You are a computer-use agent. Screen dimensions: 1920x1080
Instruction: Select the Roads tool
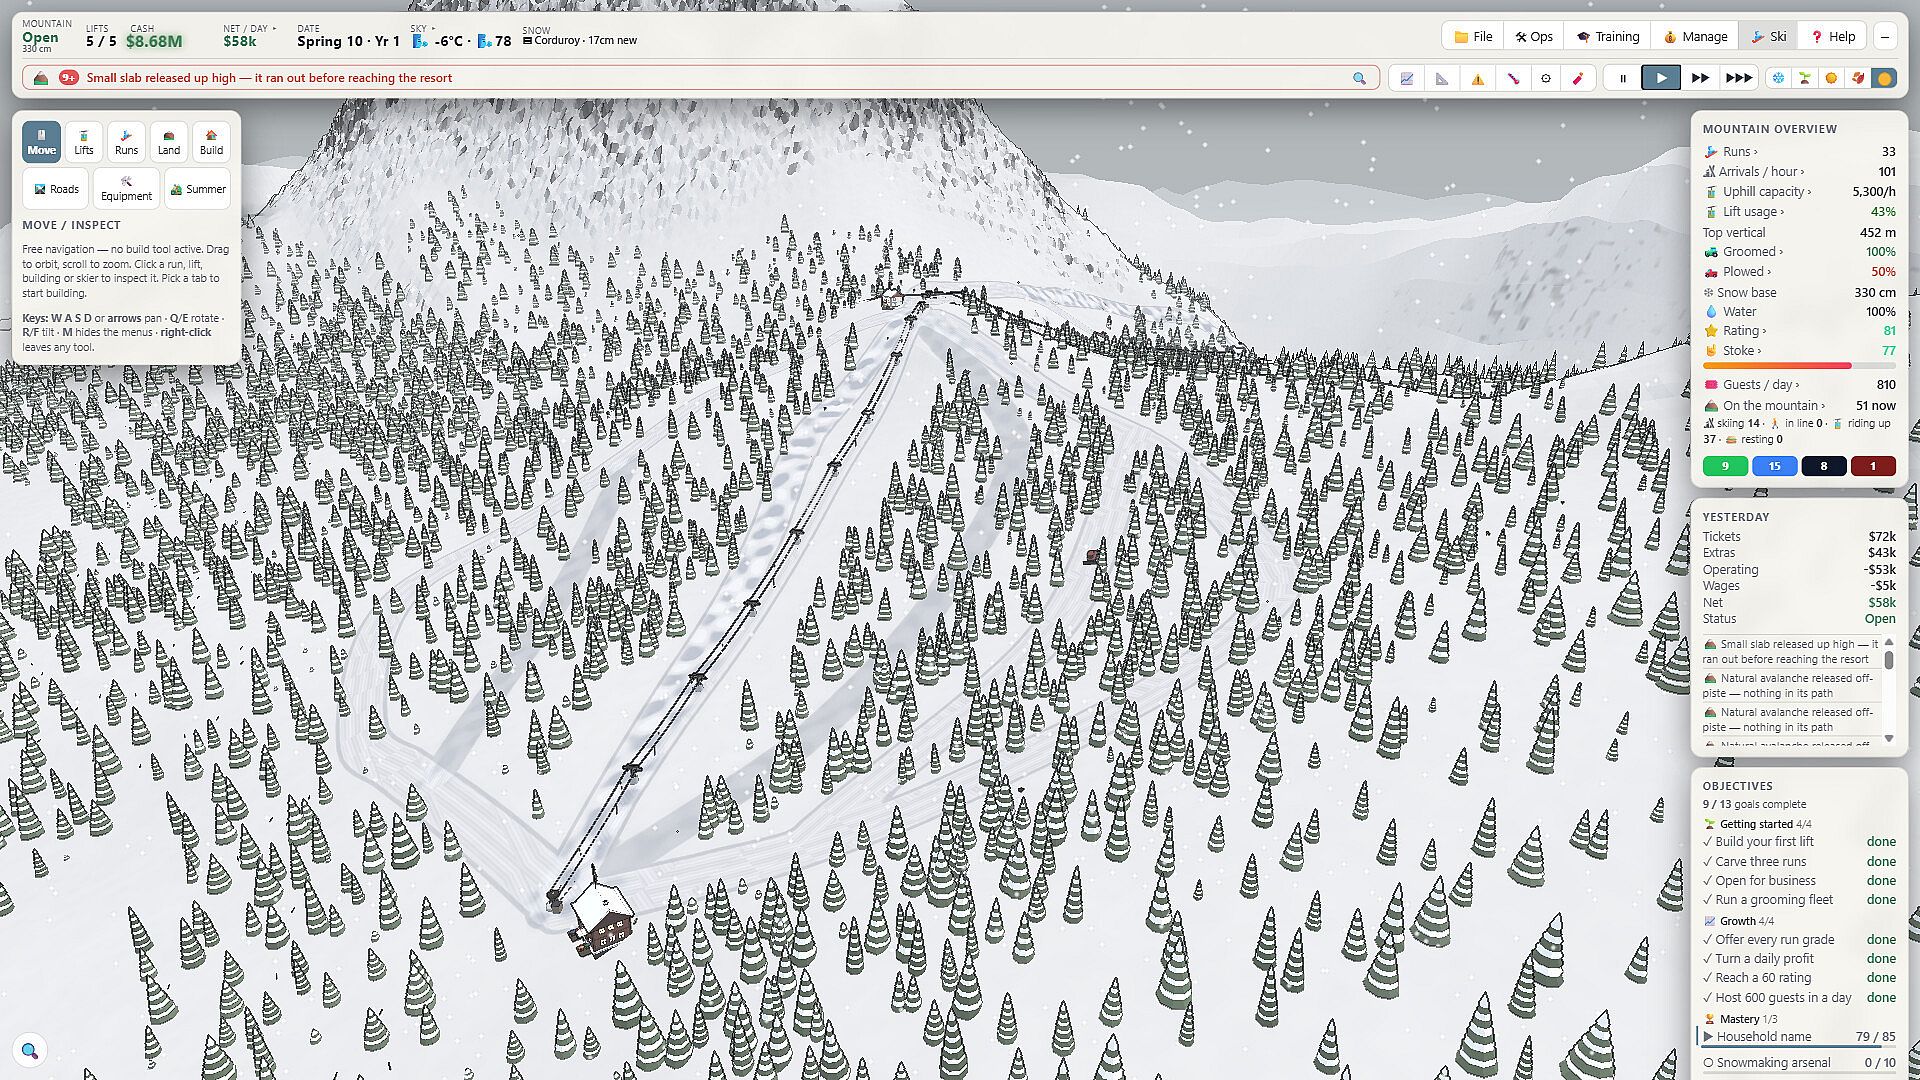coord(56,189)
